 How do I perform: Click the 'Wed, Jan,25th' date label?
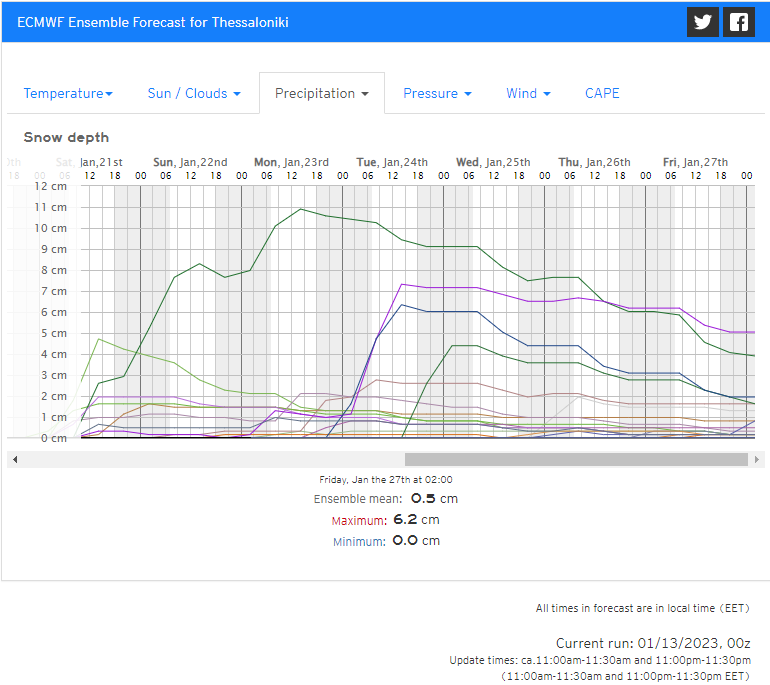coord(493,163)
